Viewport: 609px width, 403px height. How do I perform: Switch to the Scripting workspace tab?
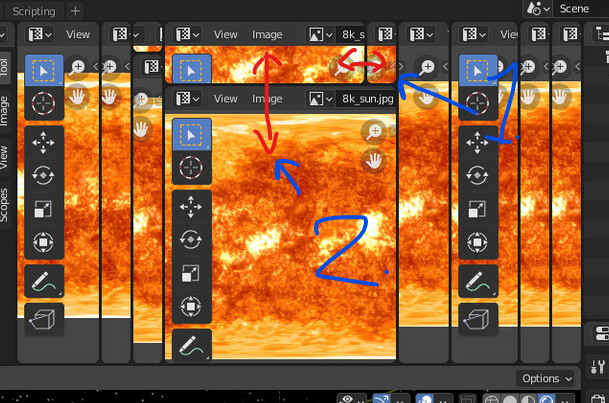click(x=34, y=11)
